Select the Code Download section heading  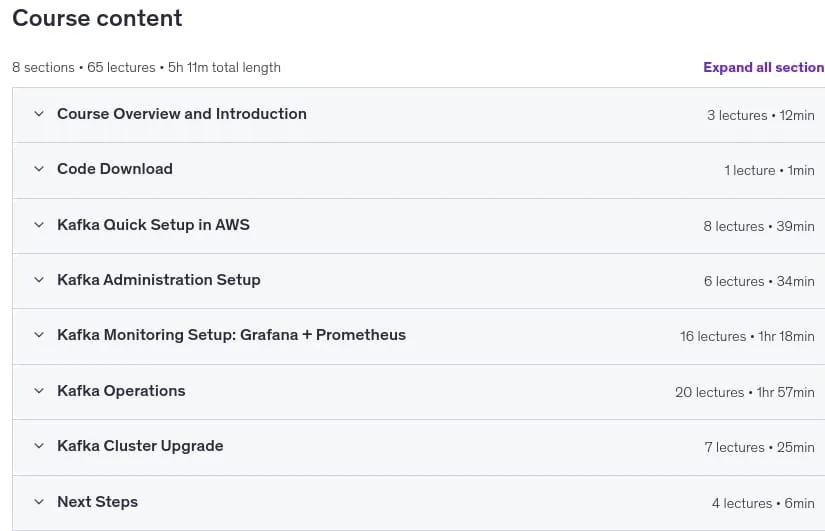click(115, 169)
